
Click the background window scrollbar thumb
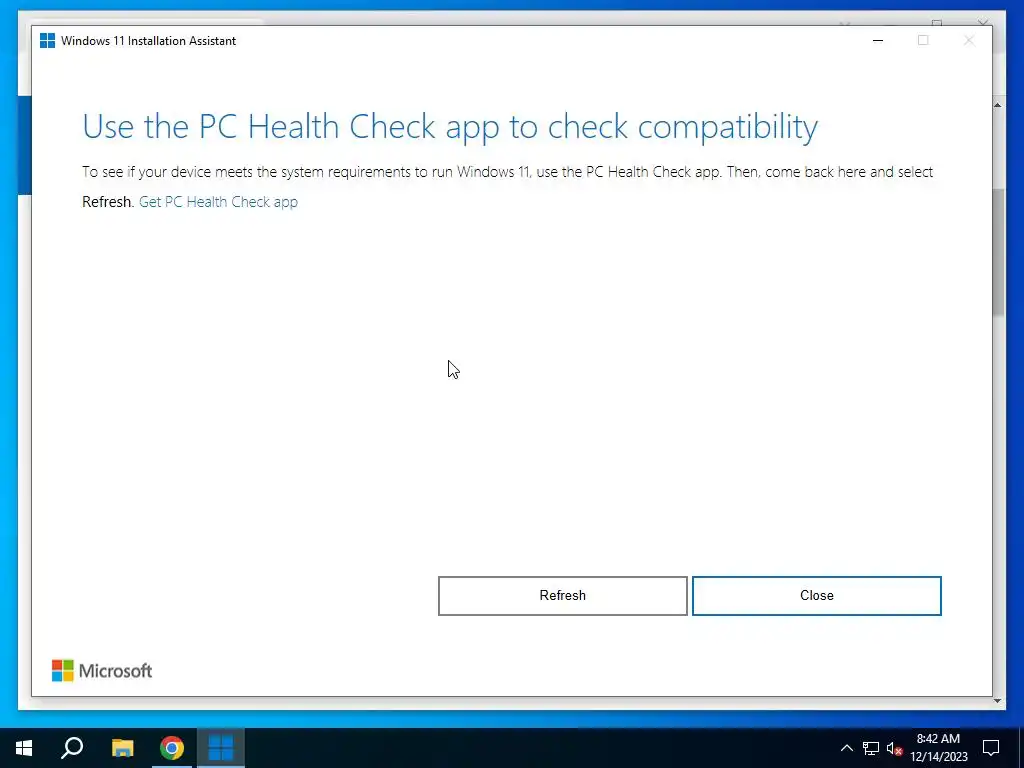(998, 252)
